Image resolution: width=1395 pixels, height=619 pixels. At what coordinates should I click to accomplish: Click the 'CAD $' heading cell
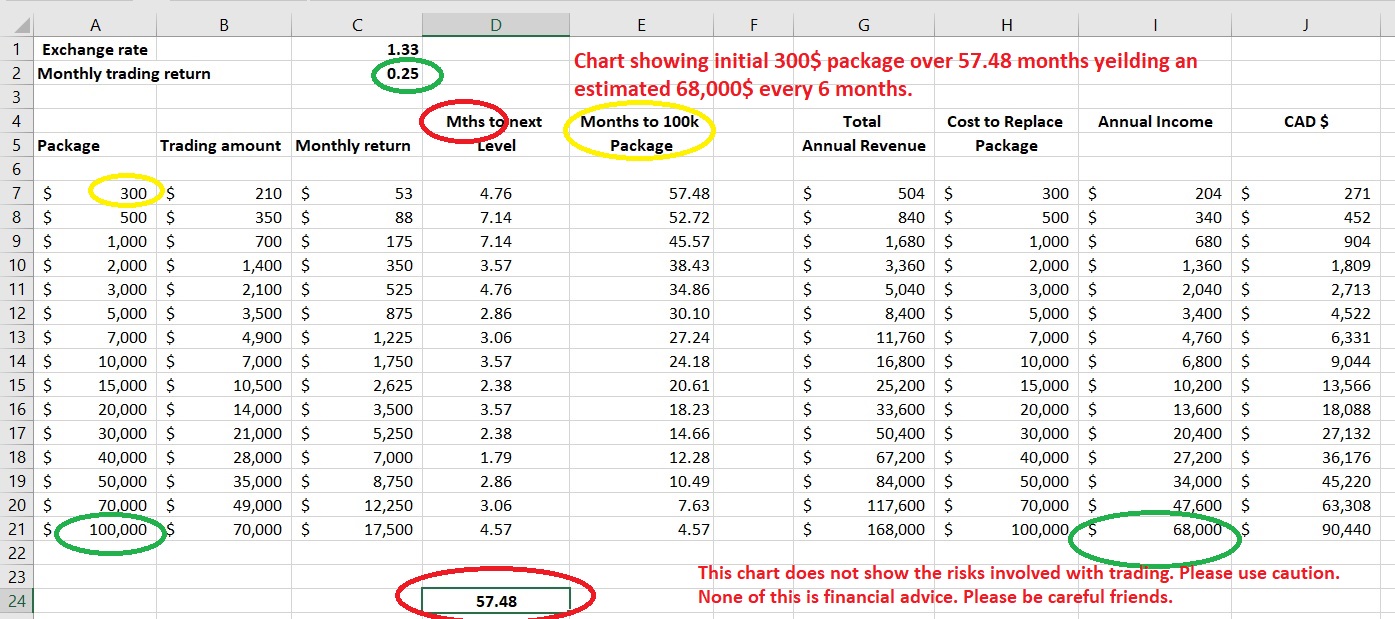coord(1305,121)
